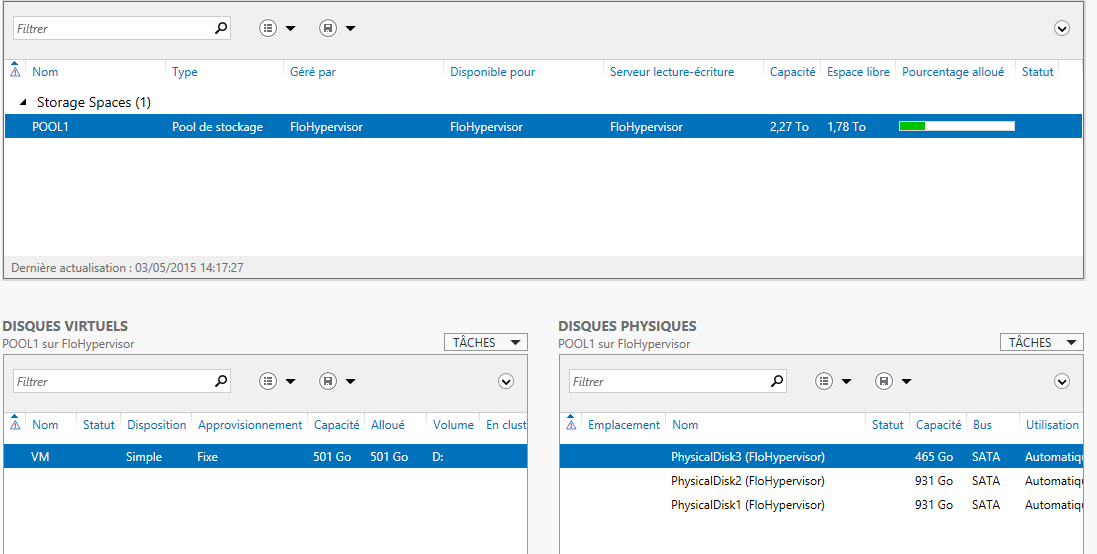Image resolution: width=1097 pixels, height=554 pixels.
Task: Click the search magnifier in storage pools filter
Action: coord(221,29)
